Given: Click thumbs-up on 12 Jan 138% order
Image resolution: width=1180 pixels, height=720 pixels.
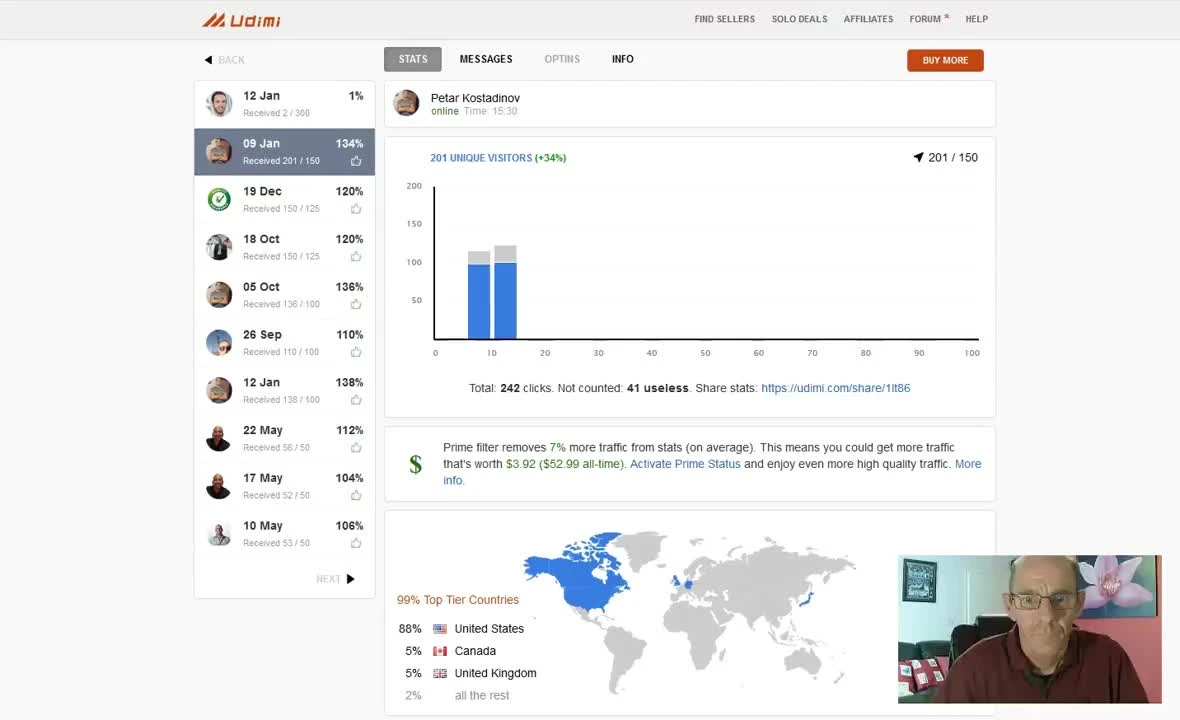Looking at the screenshot, I should [356, 399].
